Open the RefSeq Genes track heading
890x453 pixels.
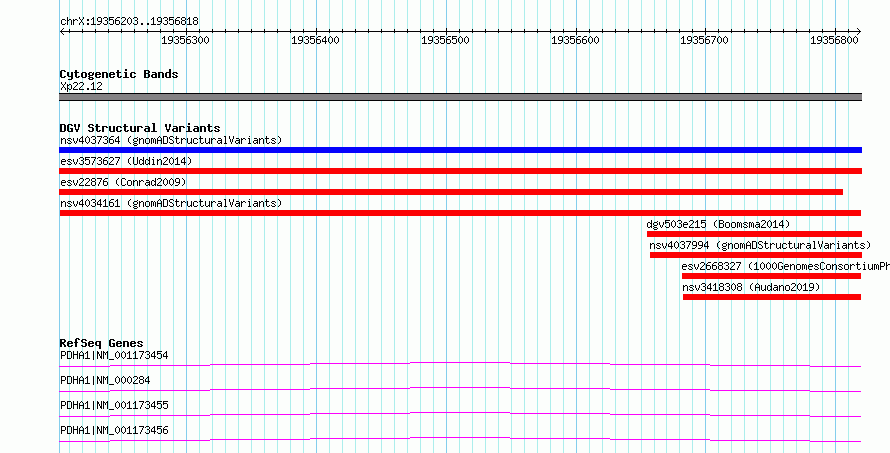[x=102, y=343]
